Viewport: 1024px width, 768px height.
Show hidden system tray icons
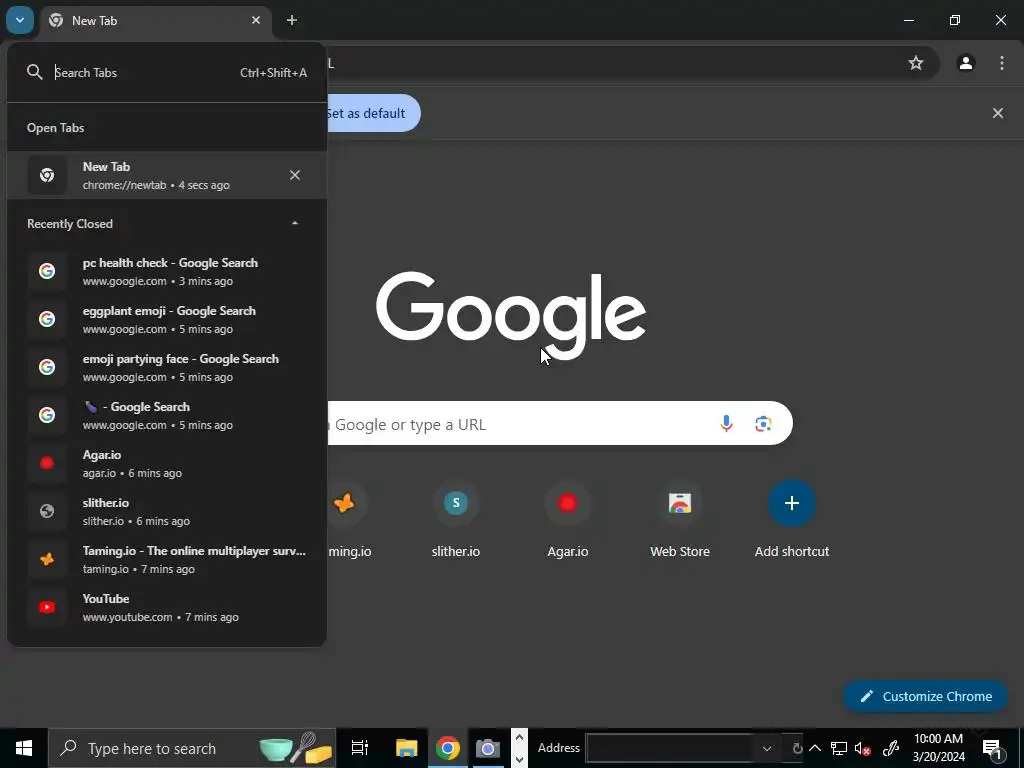[815, 748]
